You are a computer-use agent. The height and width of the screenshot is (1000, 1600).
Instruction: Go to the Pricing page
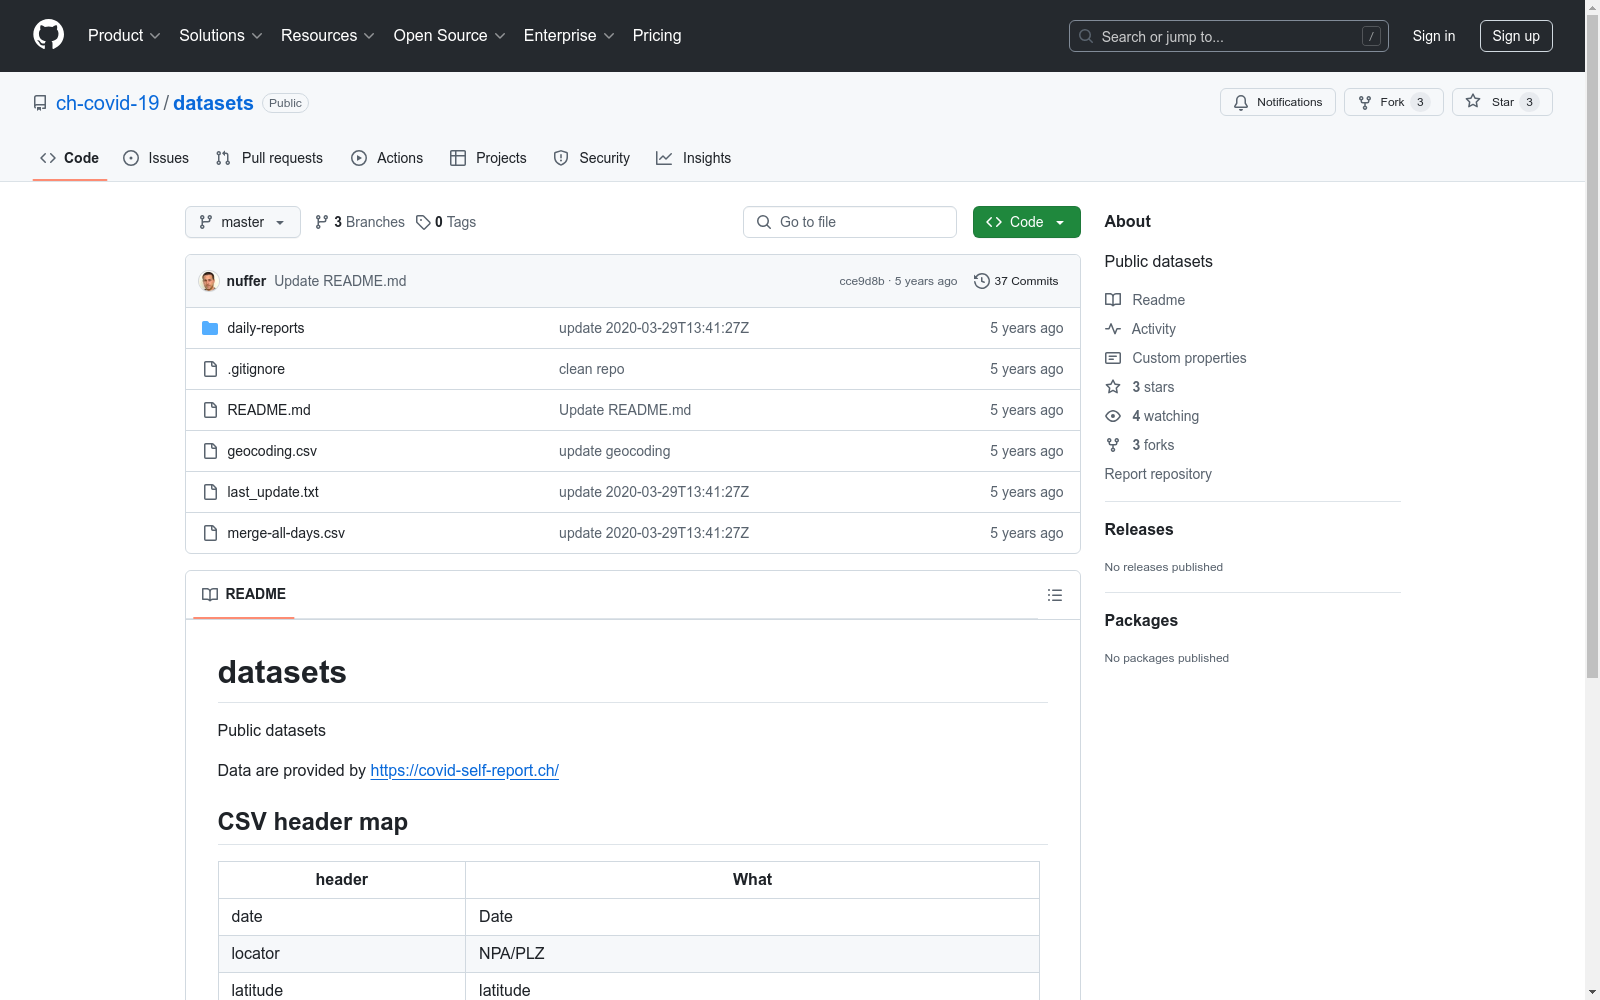coord(657,36)
